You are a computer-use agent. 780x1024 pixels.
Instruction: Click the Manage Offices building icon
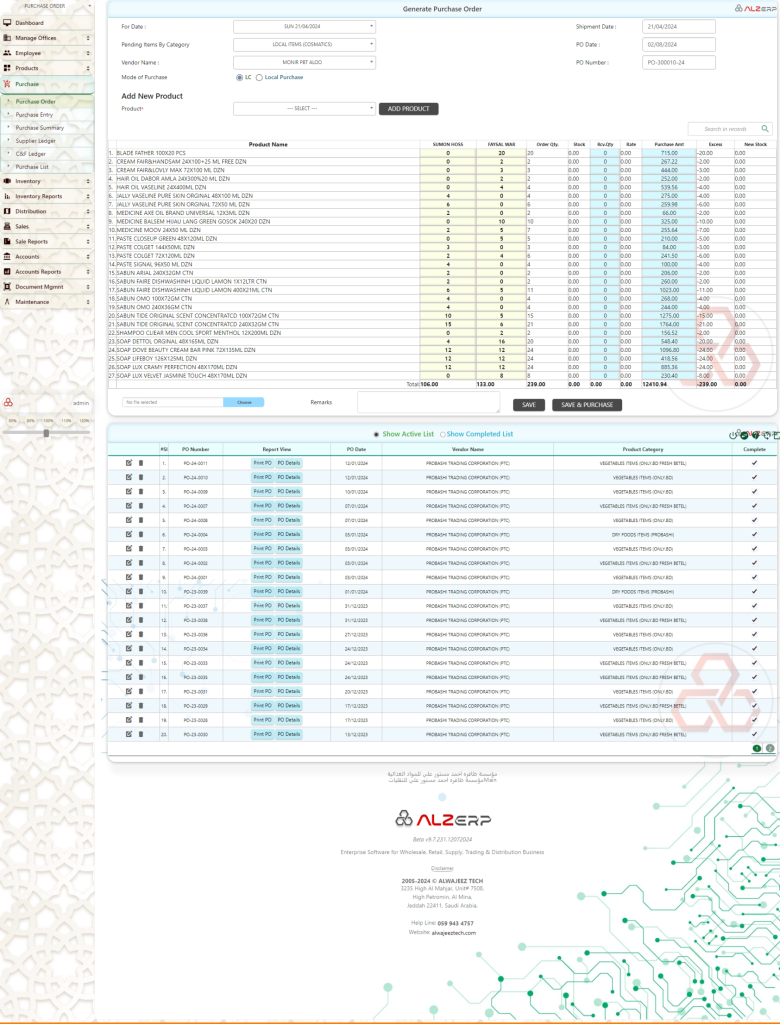point(7,38)
